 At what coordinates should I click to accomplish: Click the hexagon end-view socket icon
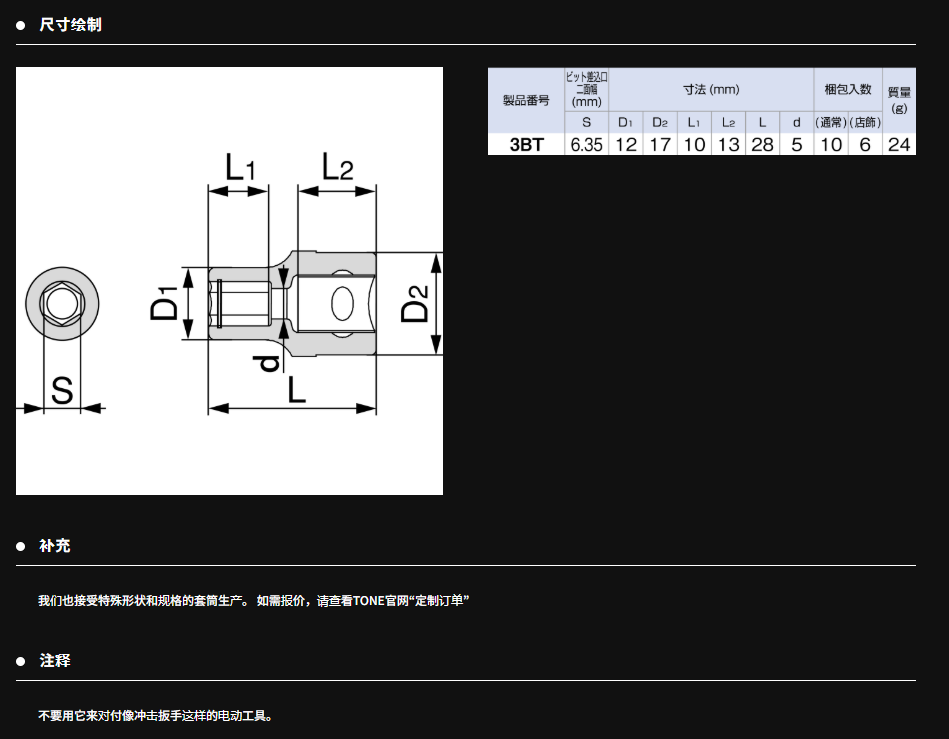62,303
